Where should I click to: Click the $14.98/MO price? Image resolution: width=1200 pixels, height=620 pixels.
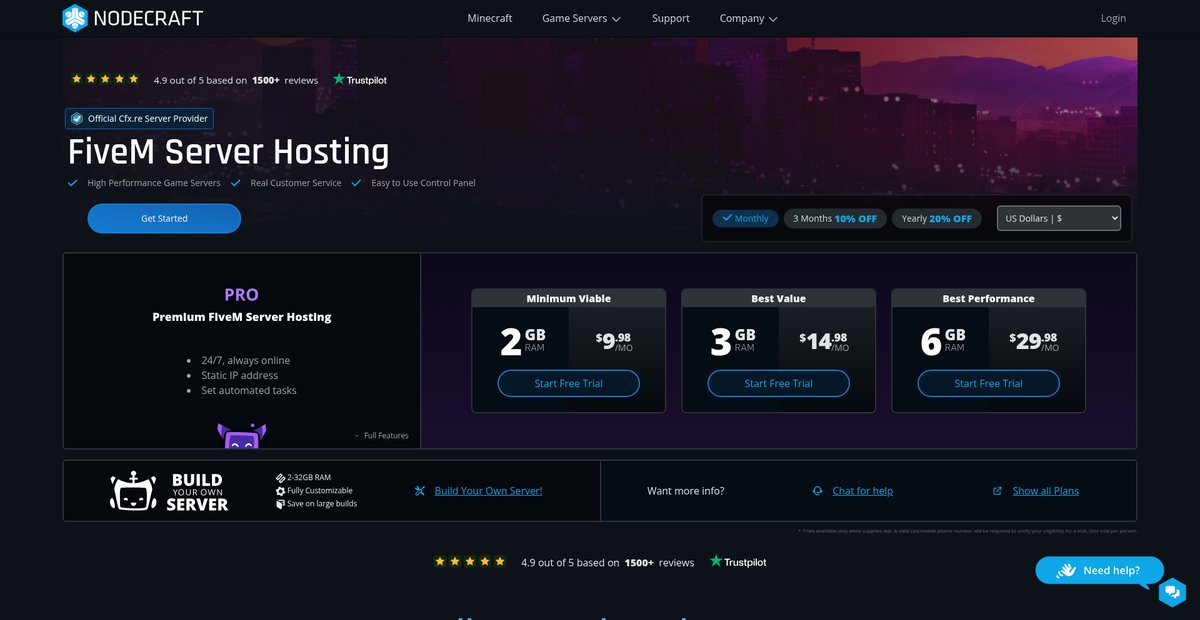[x=824, y=341]
